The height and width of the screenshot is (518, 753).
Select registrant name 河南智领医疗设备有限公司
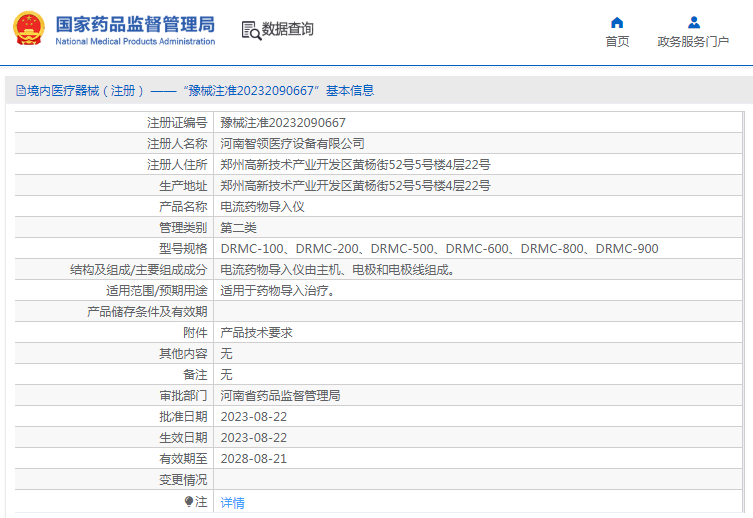coord(292,144)
